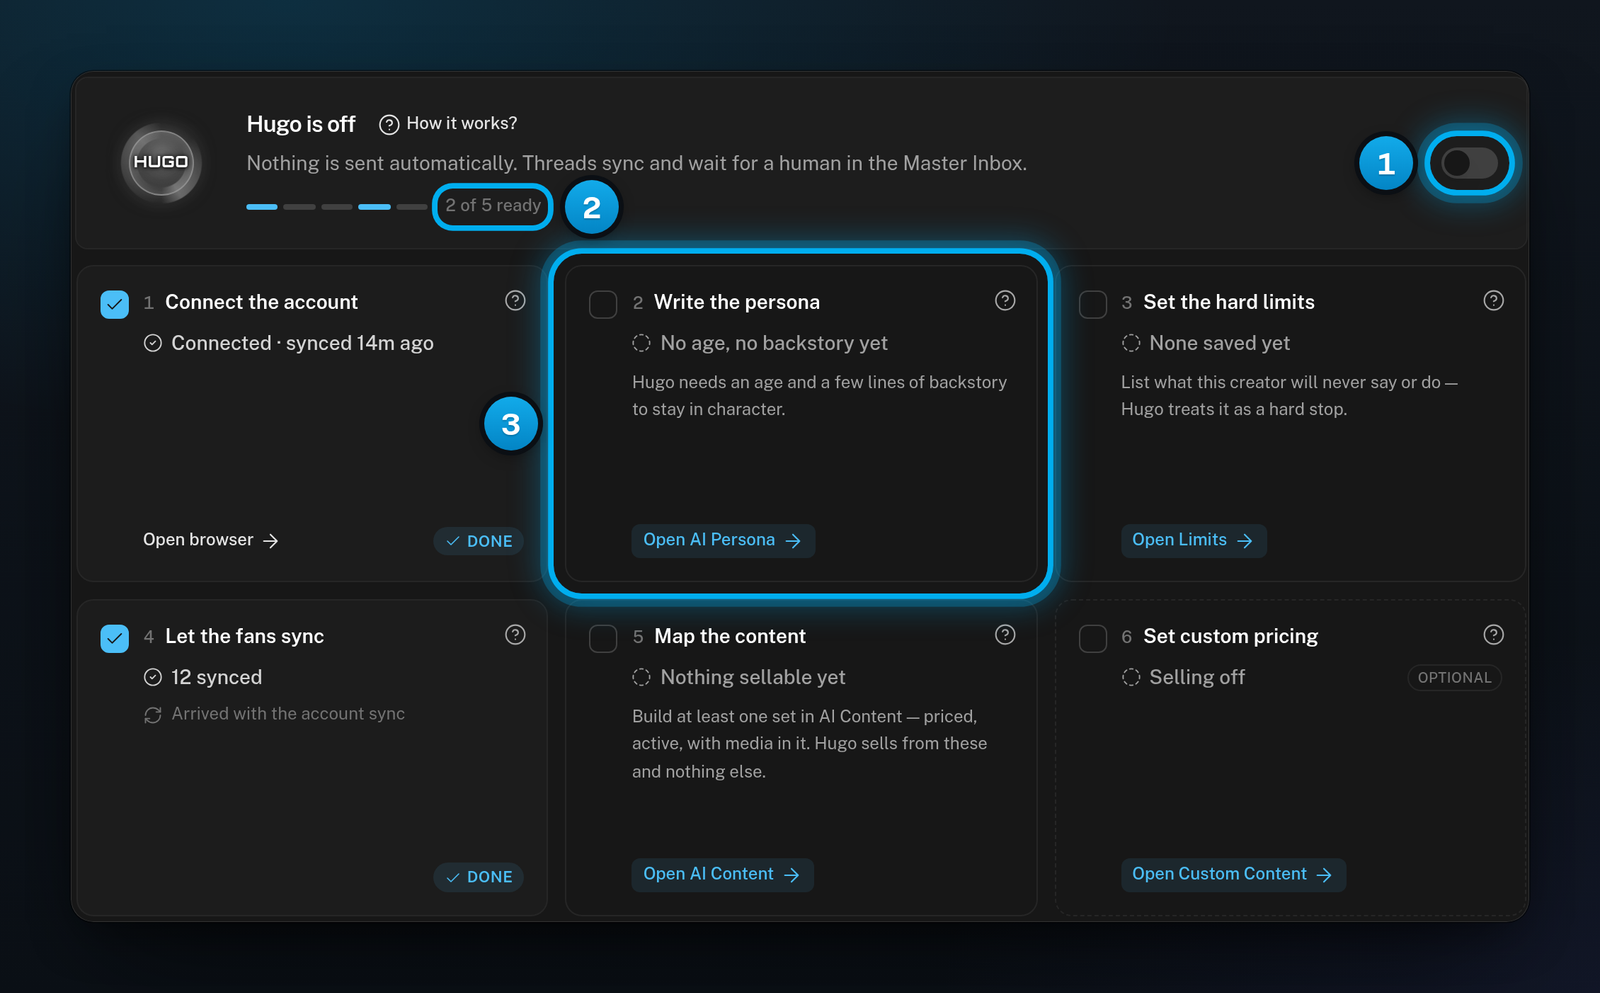The width and height of the screenshot is (1600, 993).
Task: Click the dashed circle beside Nothing sellable yet
Action: click(641, 677)
